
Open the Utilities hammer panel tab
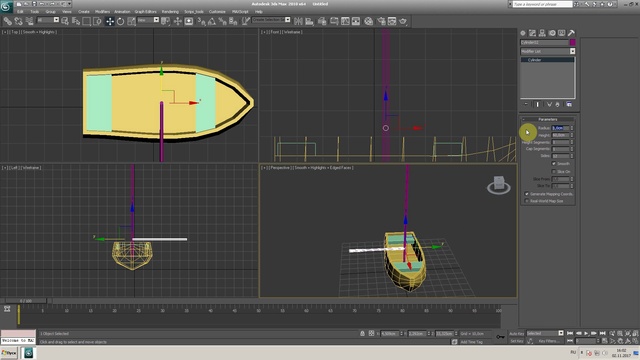pyautogui.click(x=571, y=33)
